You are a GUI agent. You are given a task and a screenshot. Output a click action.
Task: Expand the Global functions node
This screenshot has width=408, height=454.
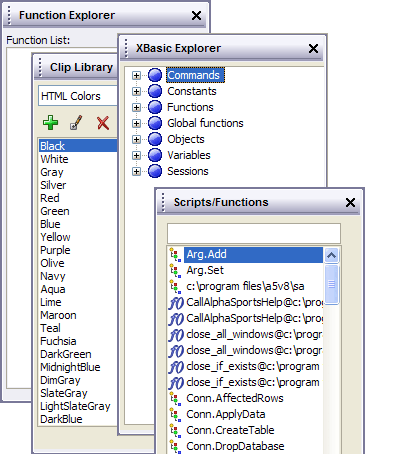(136, 123)
